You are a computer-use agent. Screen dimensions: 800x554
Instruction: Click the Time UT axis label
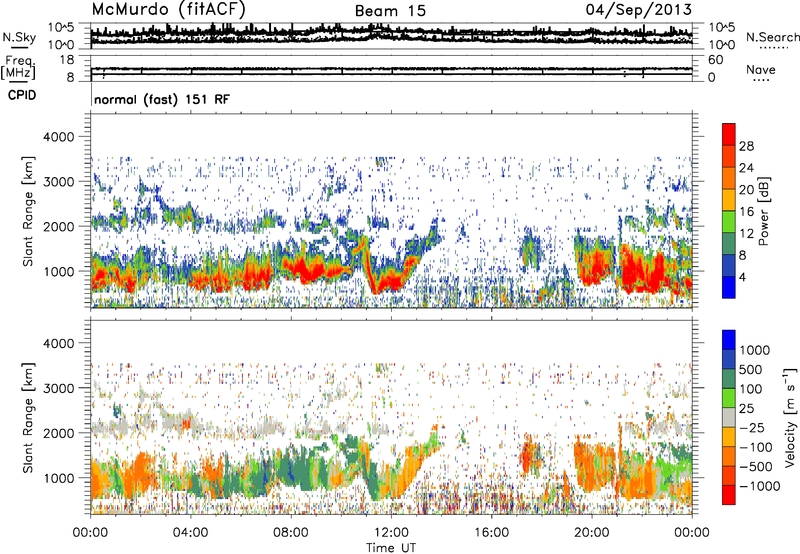391,548
